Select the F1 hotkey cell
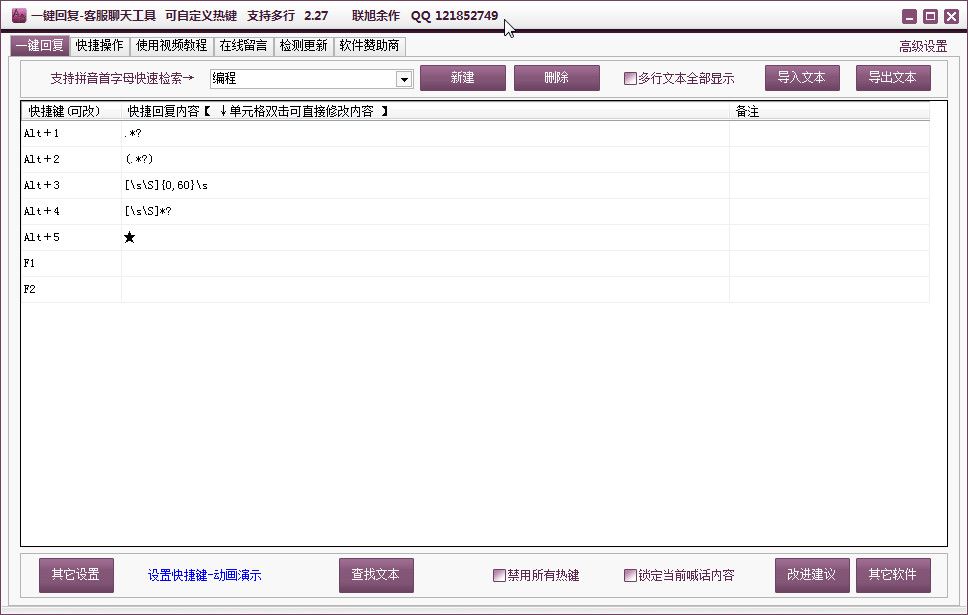 point(71,263)
